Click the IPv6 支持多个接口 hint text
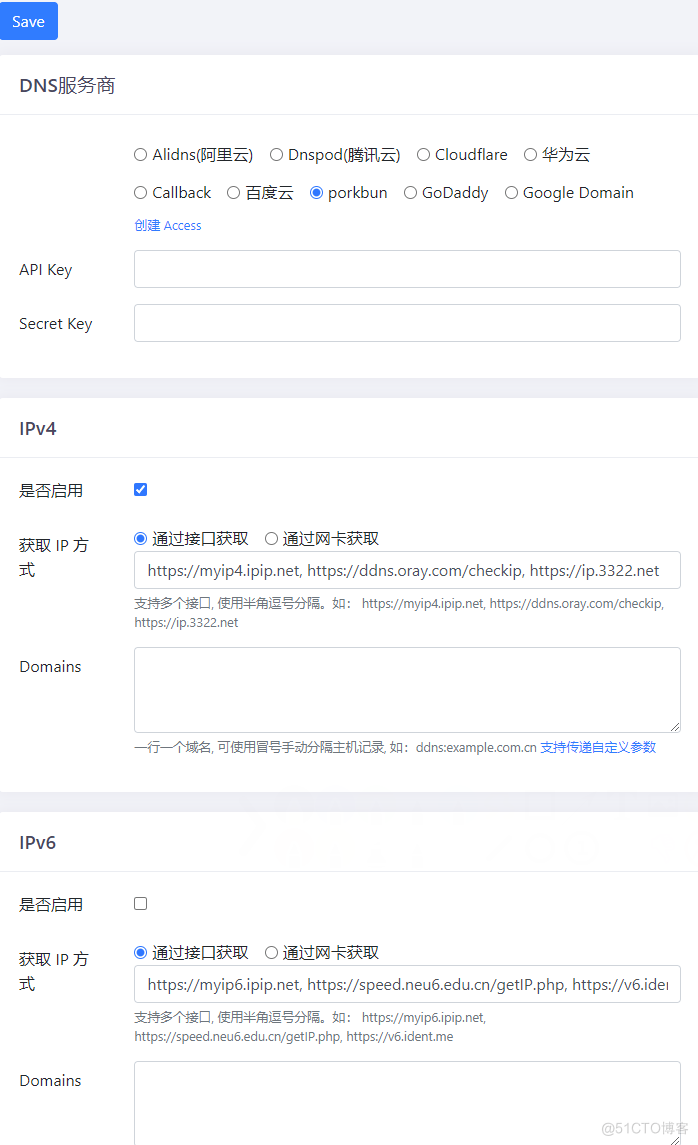This screenshot has width=698, height=1145. click(x=310, y=1027)
